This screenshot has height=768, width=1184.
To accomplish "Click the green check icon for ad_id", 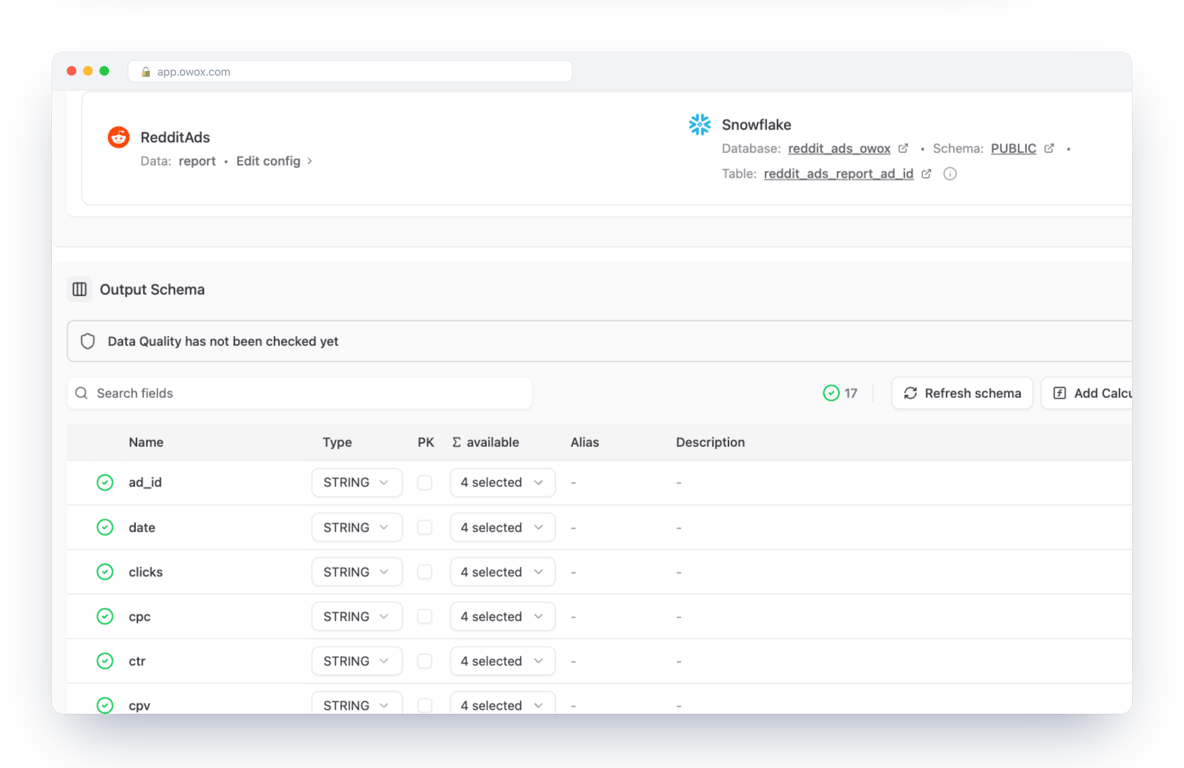I will 105,483.
